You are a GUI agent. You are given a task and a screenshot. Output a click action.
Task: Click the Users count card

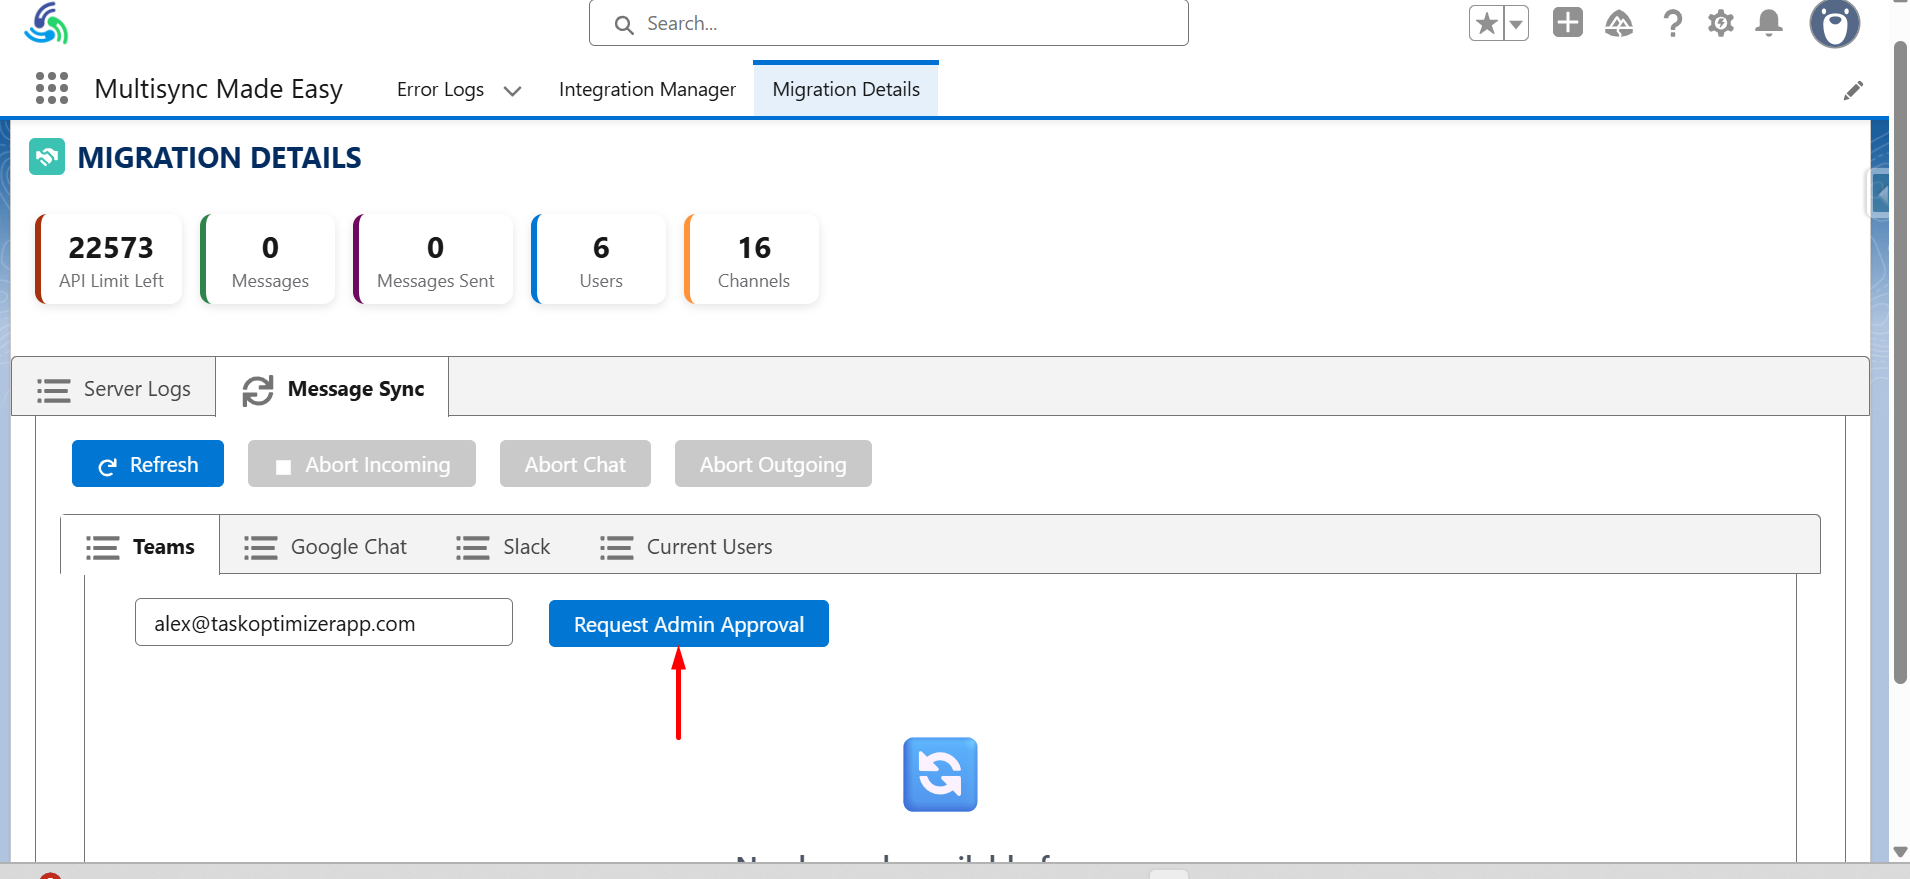click(600, 259)
